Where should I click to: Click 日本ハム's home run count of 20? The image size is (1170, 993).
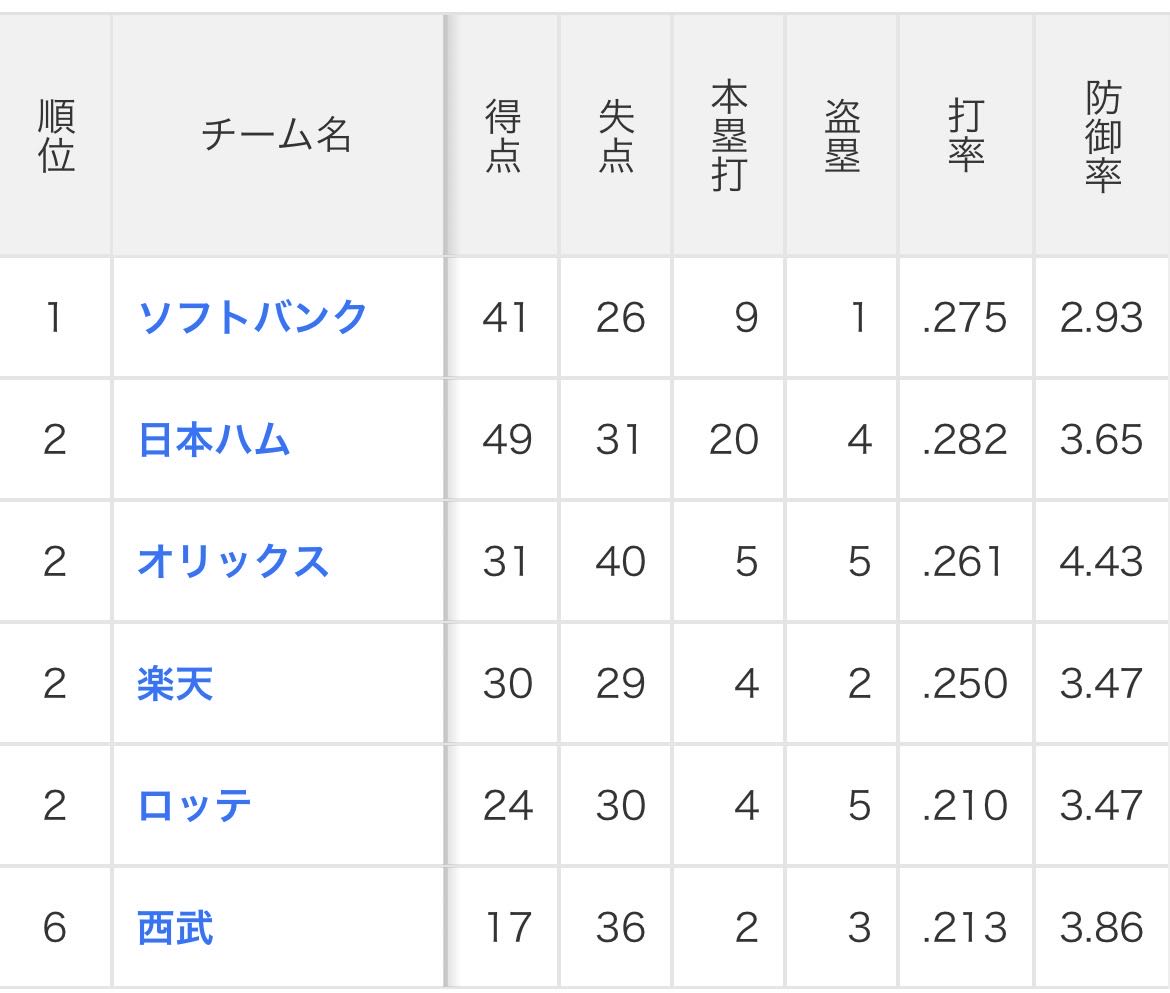[733, 440]
